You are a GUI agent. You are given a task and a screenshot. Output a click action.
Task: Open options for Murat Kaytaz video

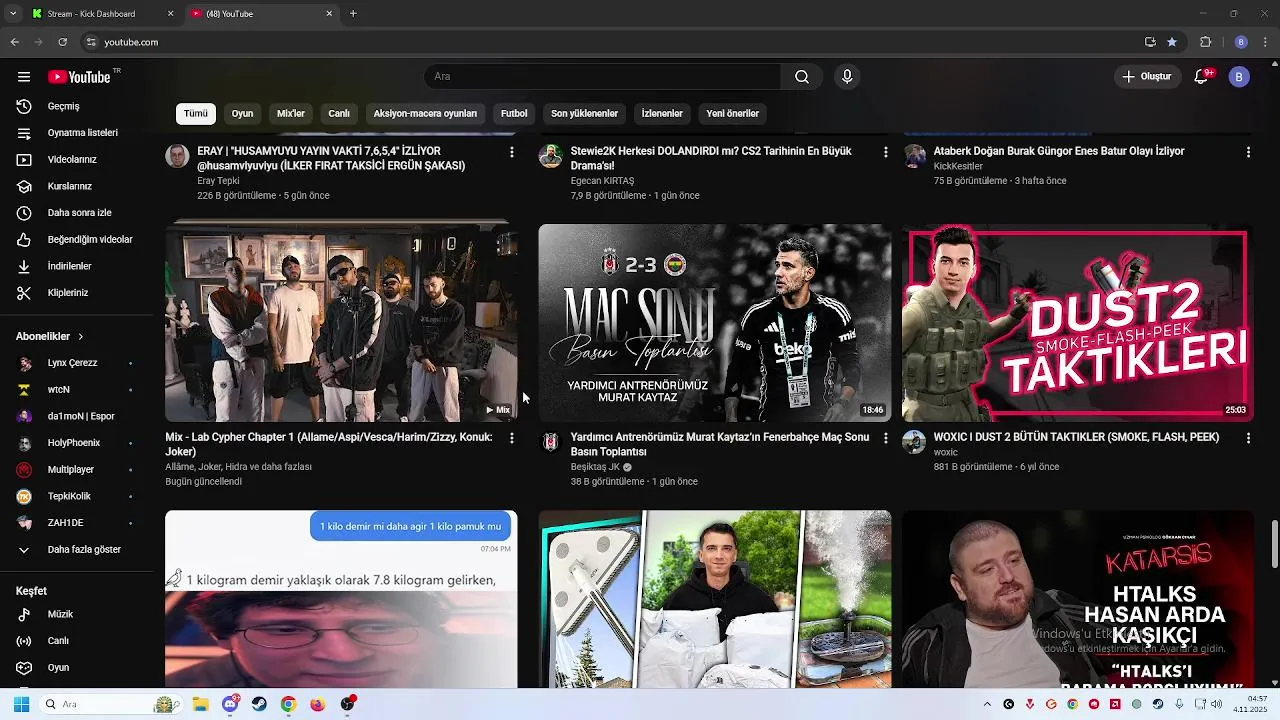point(885,438)
